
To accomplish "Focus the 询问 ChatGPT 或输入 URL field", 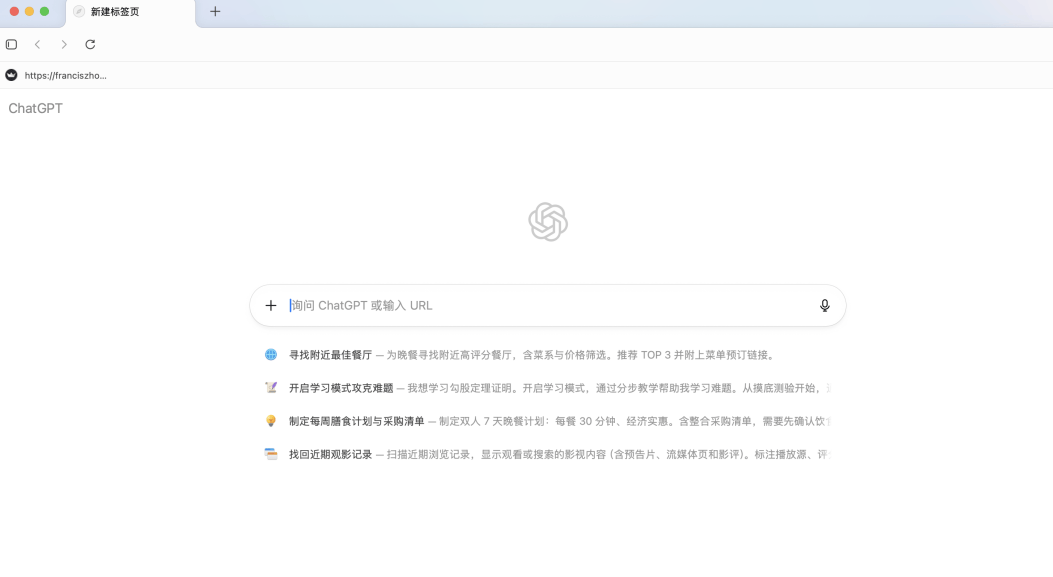I will (540, 306).
